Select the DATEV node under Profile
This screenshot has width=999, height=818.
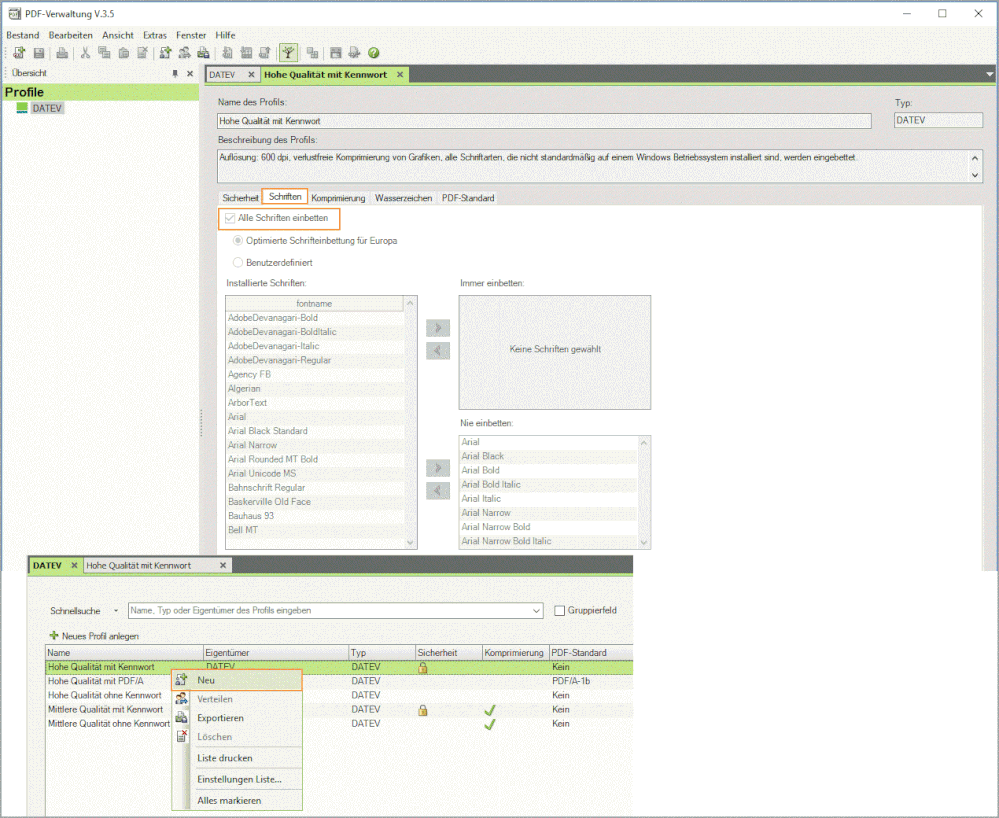coord(47,108)
